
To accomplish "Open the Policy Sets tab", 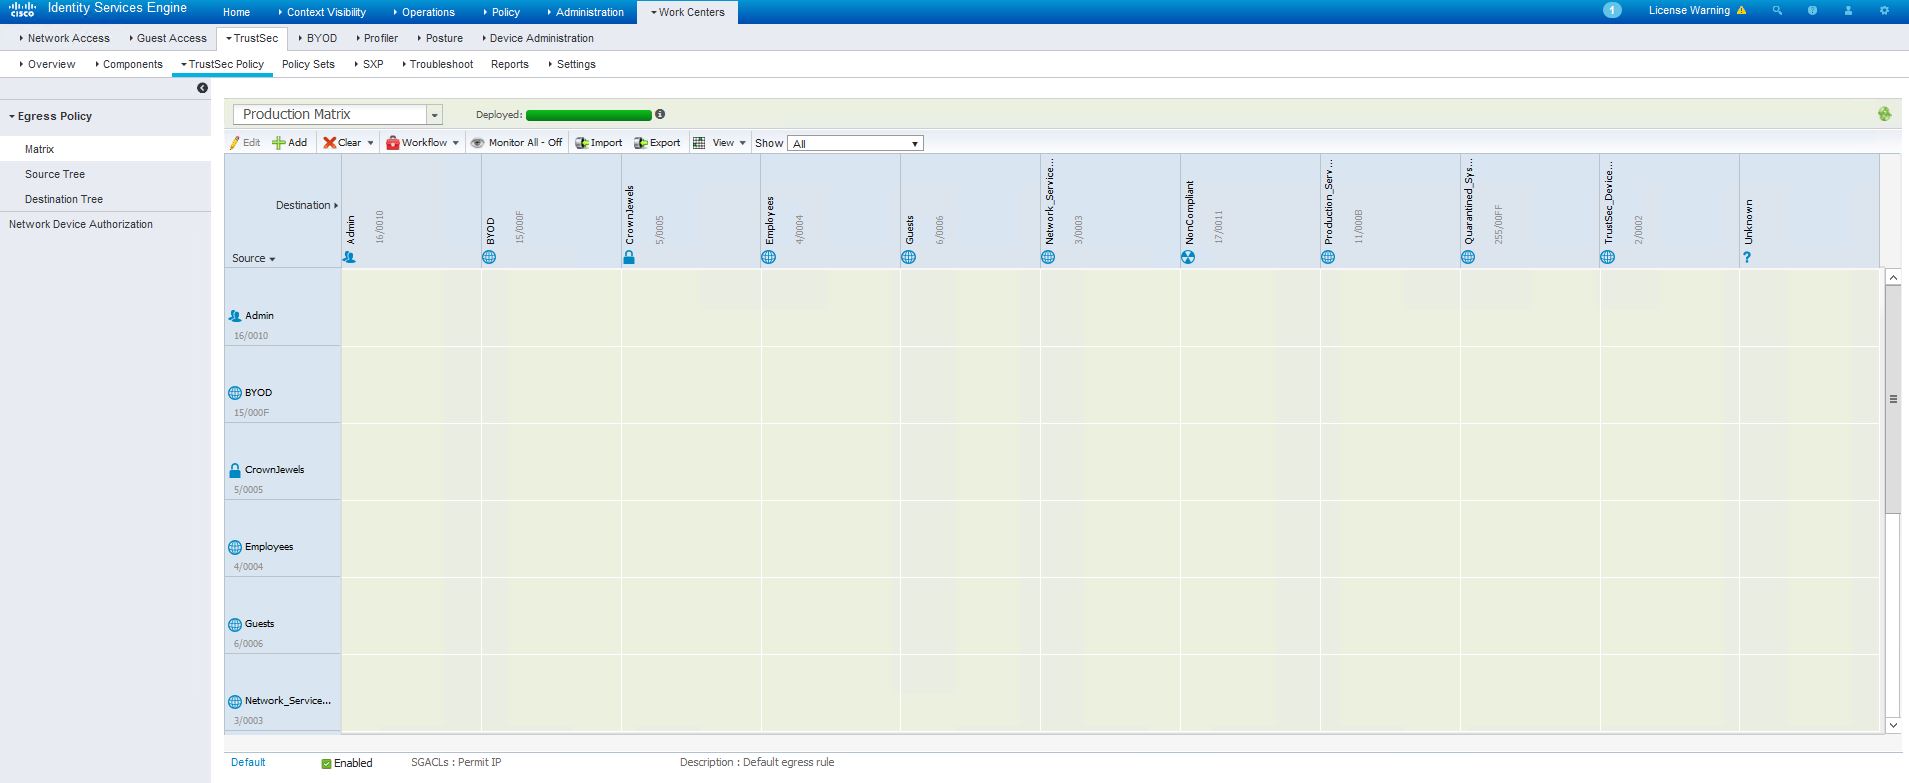I will 308,64.
